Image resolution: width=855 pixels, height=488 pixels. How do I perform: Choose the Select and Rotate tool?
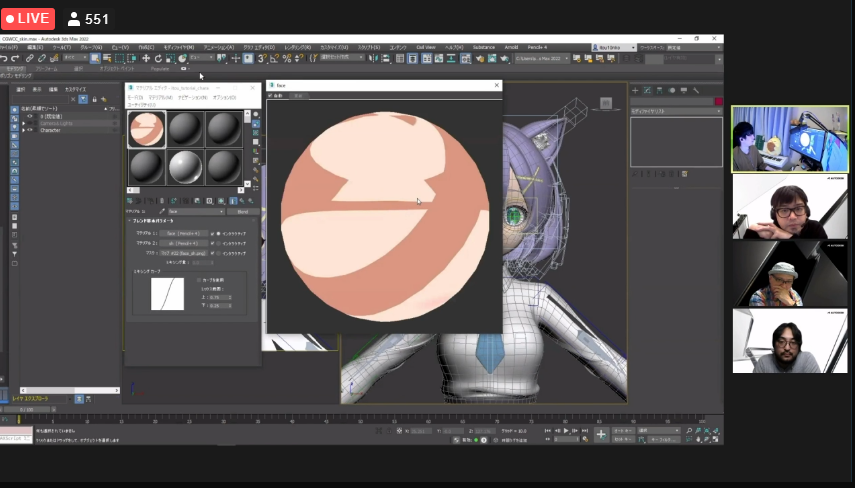(x=158, y=58)
